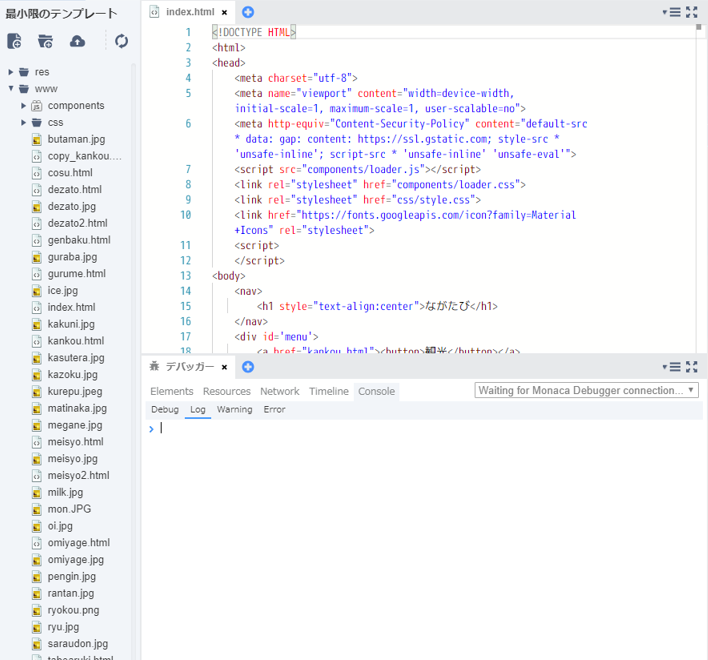The image size is (708, 660).
Task: Select pengin.jpg in the file tree
Action: [x=72, y=576]
